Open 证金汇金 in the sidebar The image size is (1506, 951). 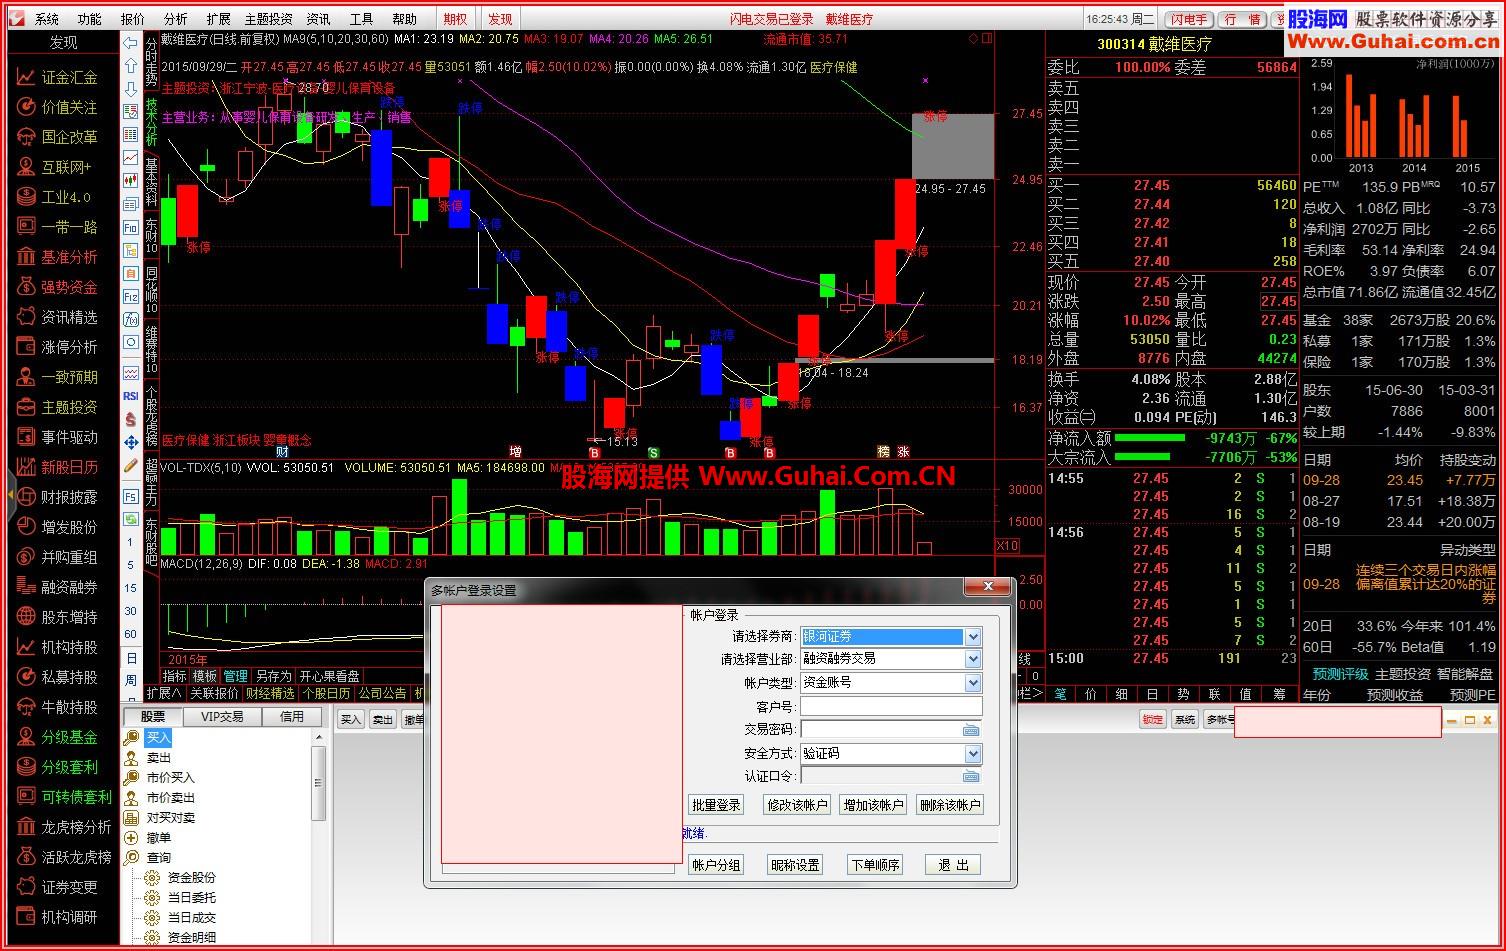click(x=68, y=77)
